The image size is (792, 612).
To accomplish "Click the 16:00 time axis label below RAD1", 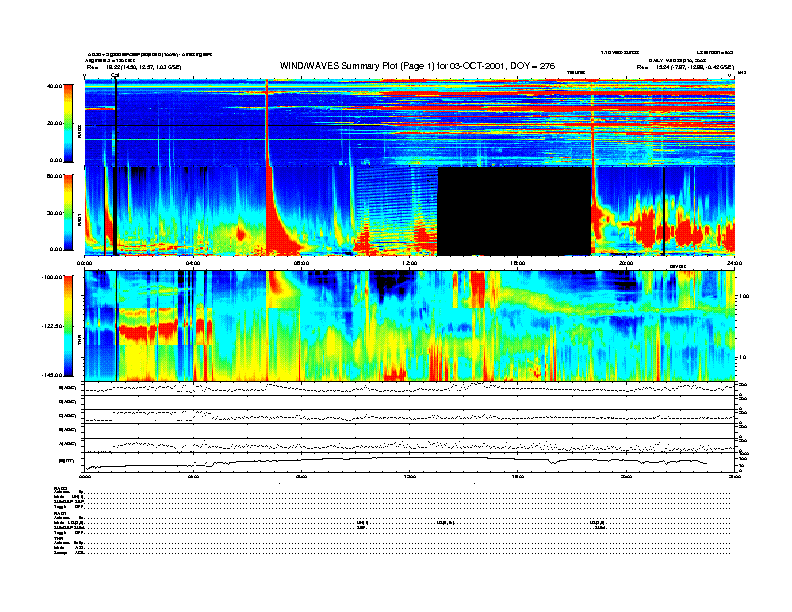I will [x=517, y=263].
